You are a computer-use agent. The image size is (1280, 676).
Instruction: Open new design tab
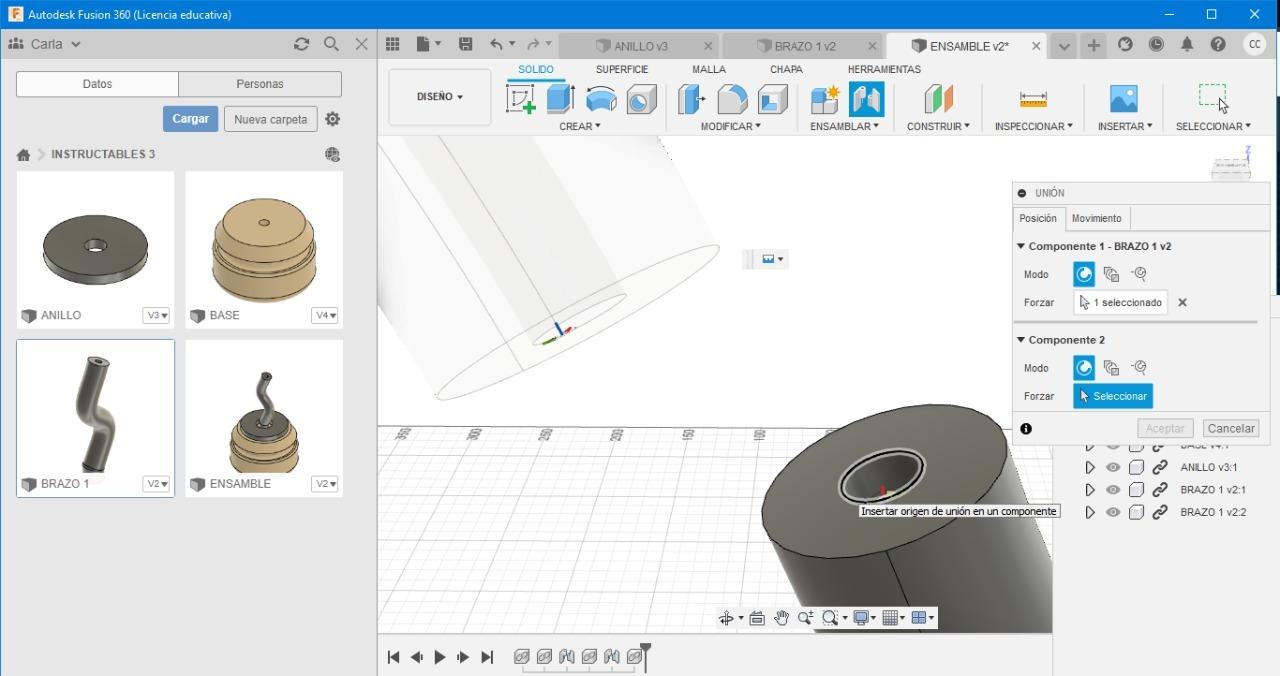coord(1094,45)
